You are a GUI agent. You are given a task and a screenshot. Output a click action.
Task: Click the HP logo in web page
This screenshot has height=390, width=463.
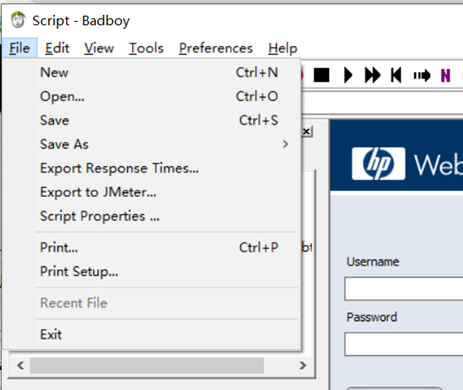pyautogui.click(x=378, y=164)
